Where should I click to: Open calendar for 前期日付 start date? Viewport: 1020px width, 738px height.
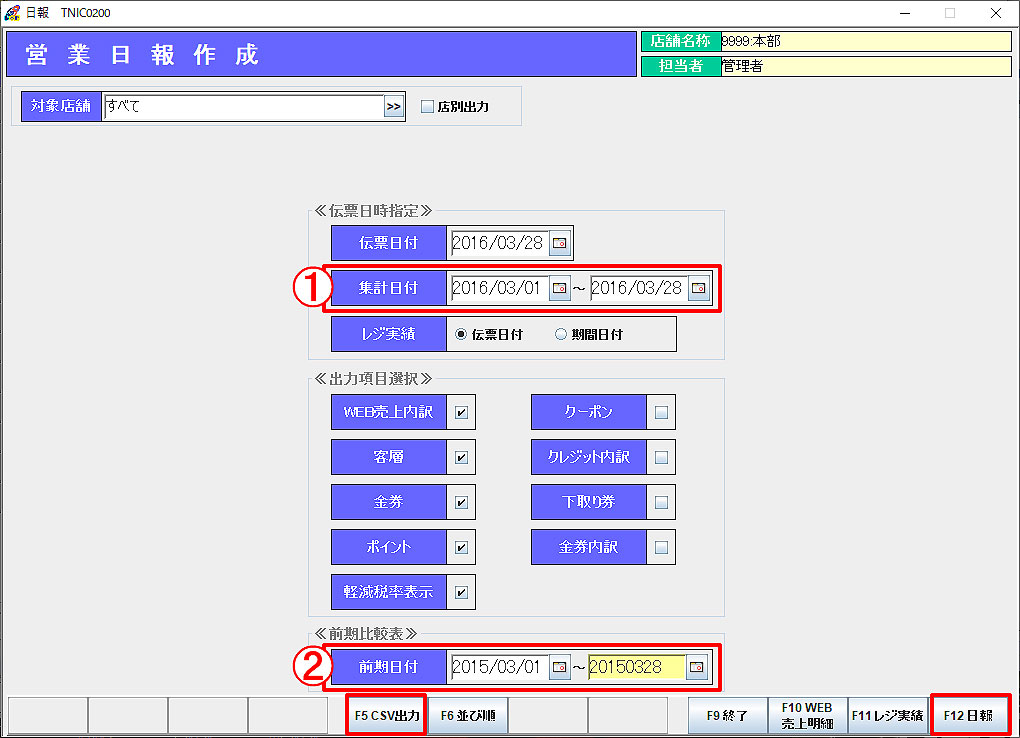[x=559, y=667]
